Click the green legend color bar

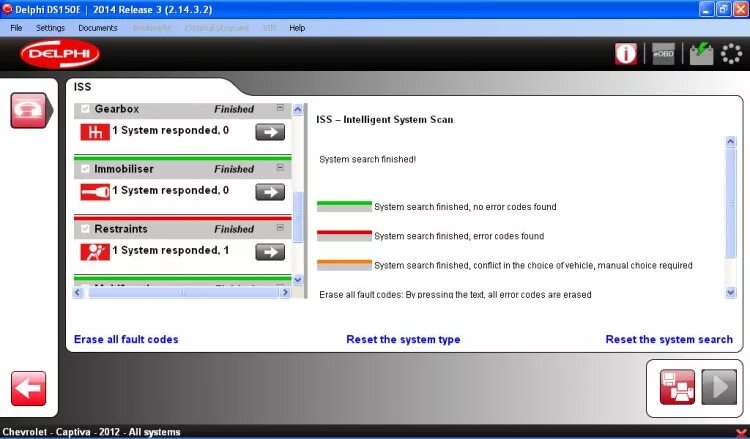point(344,206)
